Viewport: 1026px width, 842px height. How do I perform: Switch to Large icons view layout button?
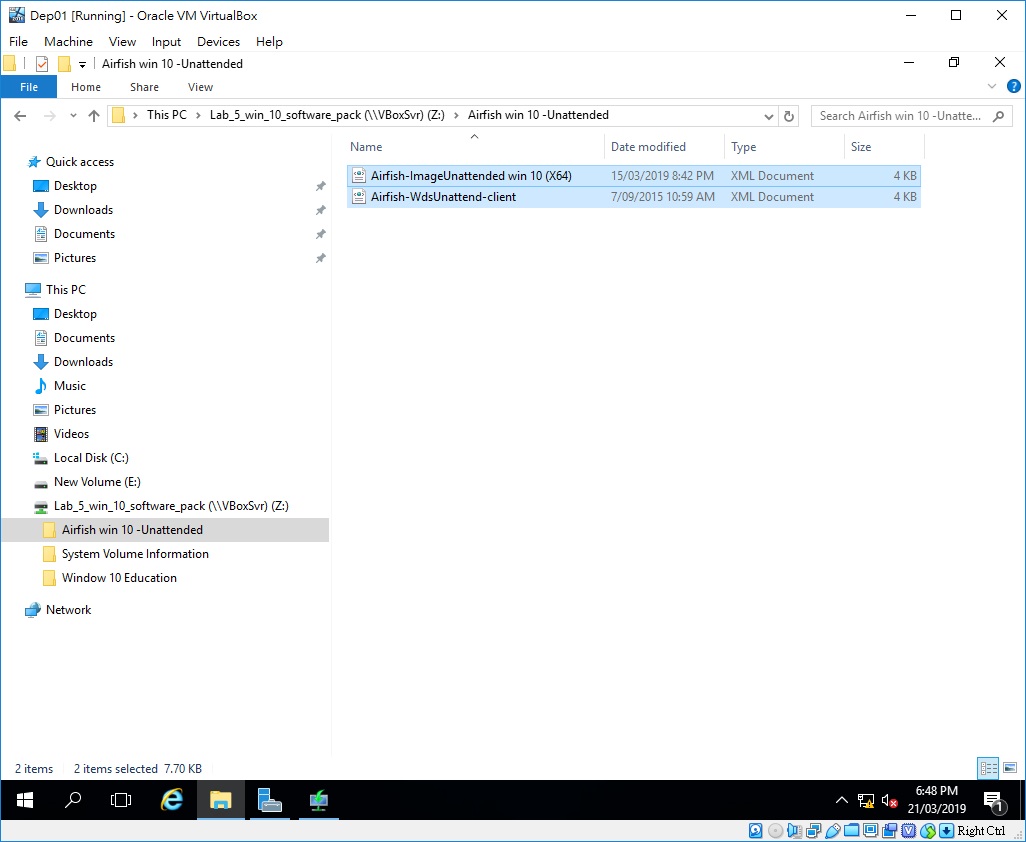click(1010, 768)
